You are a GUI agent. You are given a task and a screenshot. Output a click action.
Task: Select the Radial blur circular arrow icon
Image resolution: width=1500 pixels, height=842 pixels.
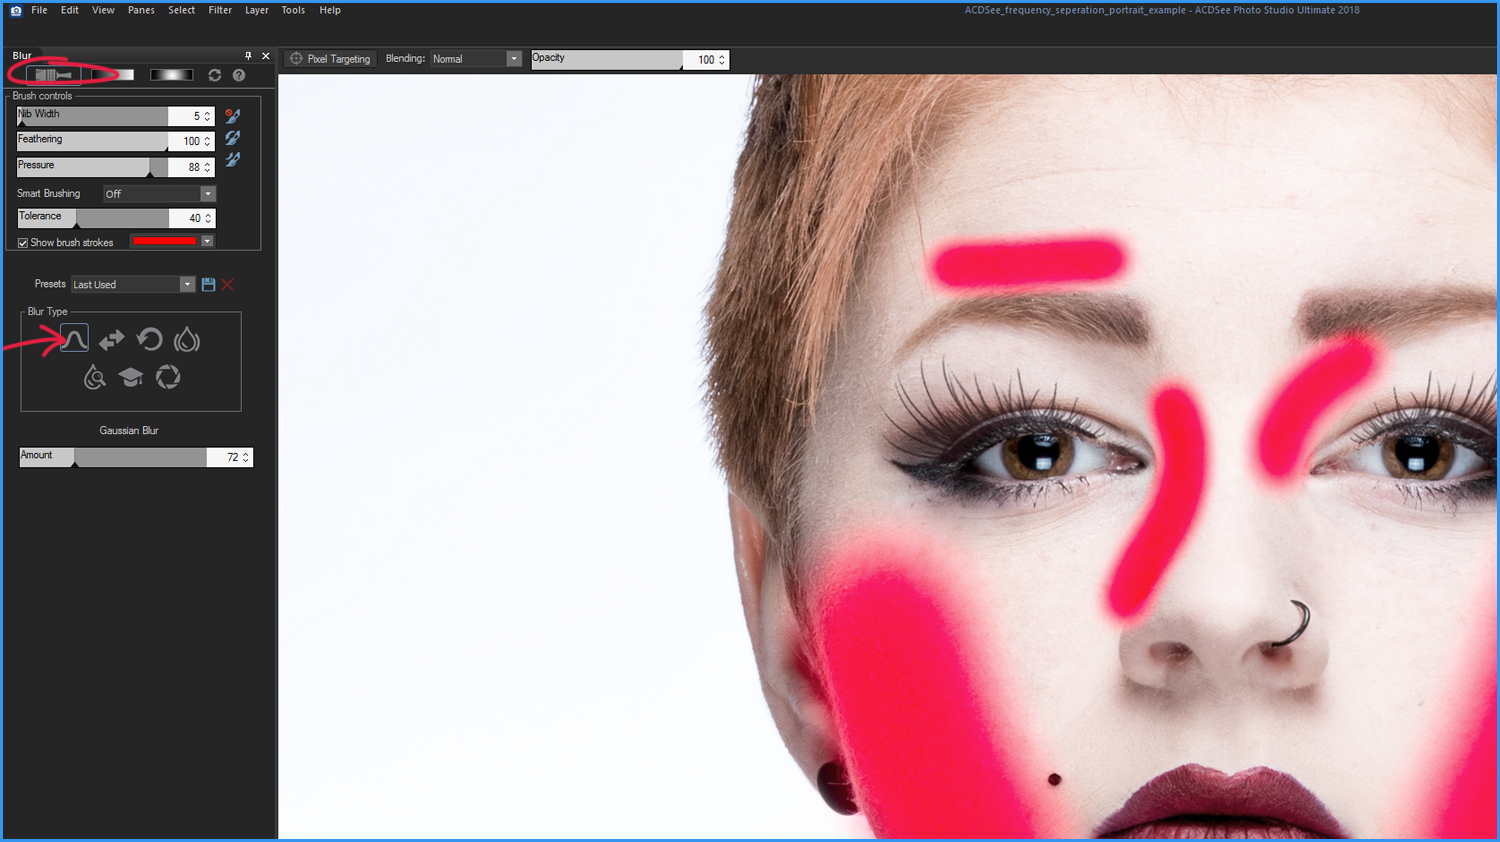[x=149, y=340]
